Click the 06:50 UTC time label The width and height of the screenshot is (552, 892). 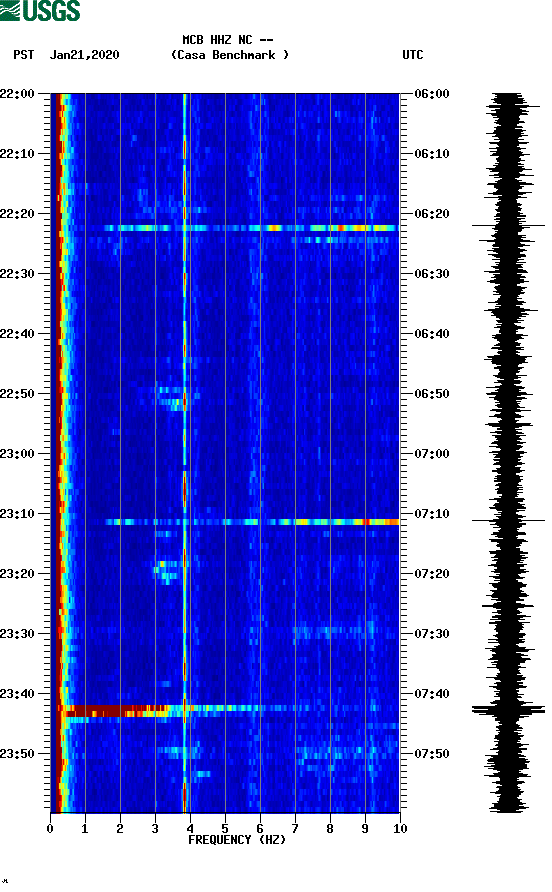click(432, 394)
